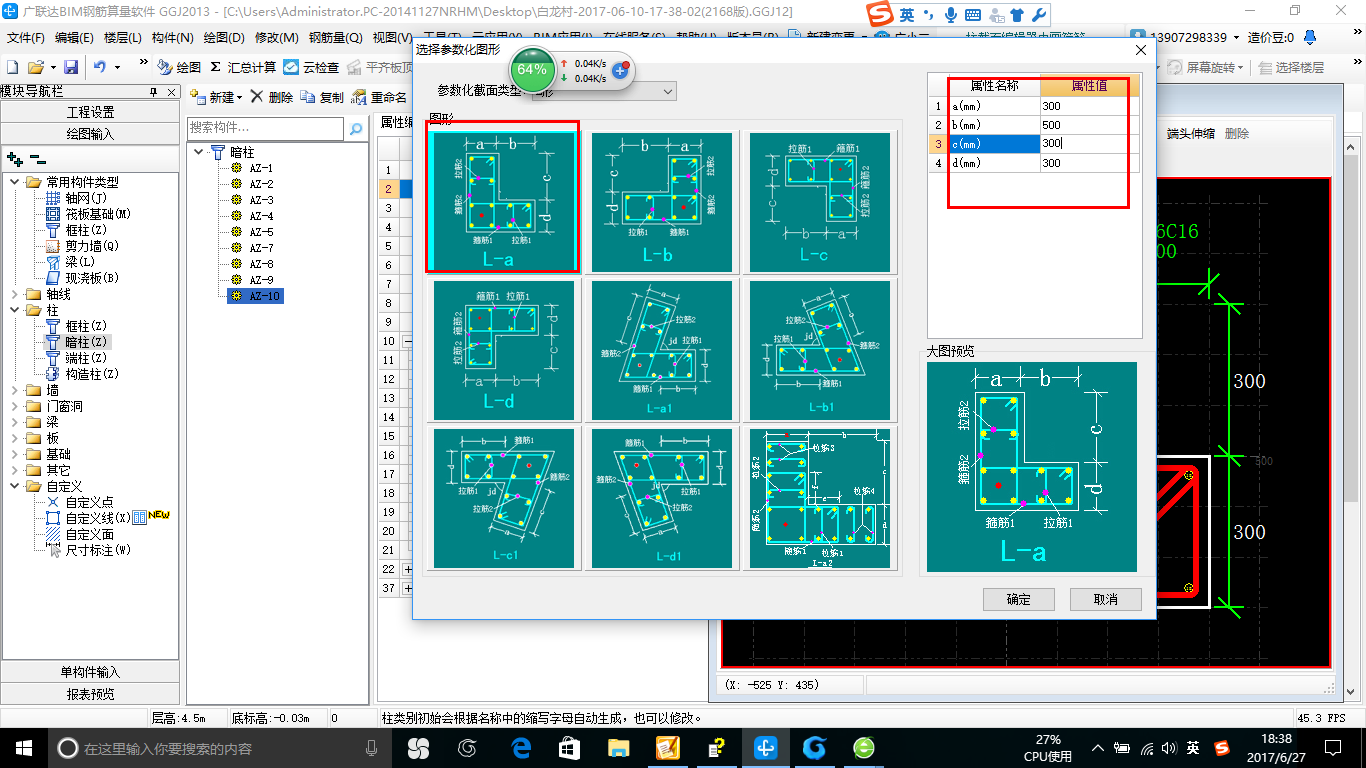
Task: Expand the 基础 folder
Action: pos(14,454)
